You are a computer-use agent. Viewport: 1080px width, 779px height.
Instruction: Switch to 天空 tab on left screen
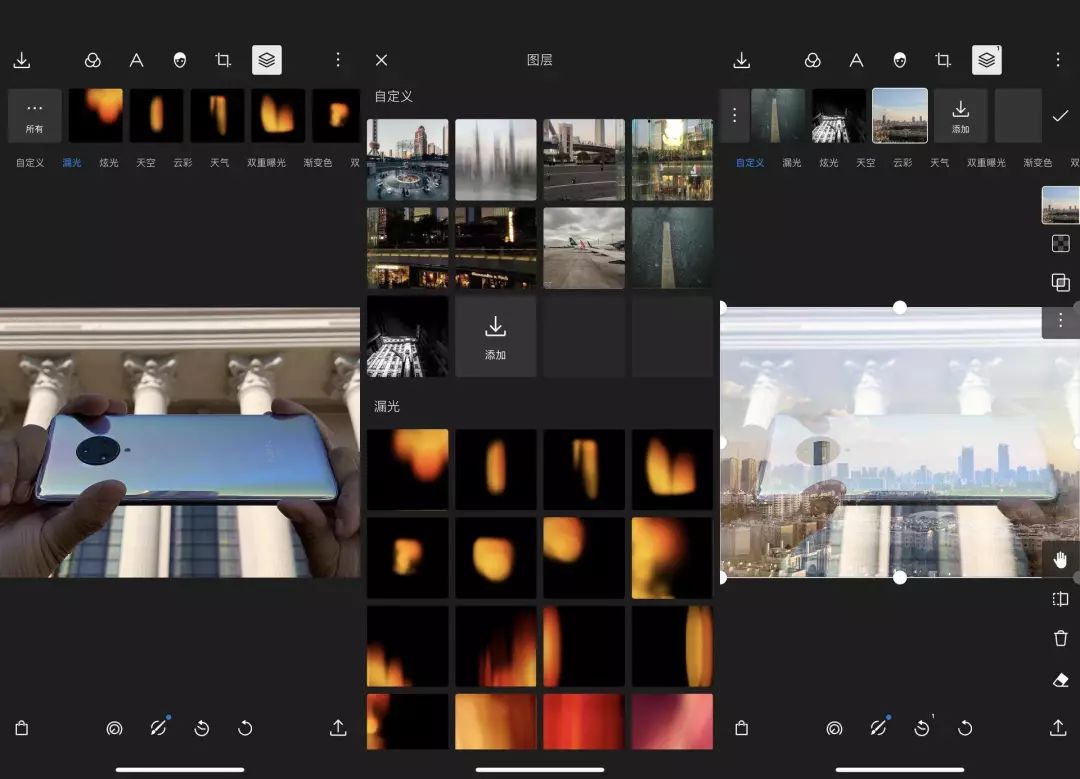tap(146, 162)
